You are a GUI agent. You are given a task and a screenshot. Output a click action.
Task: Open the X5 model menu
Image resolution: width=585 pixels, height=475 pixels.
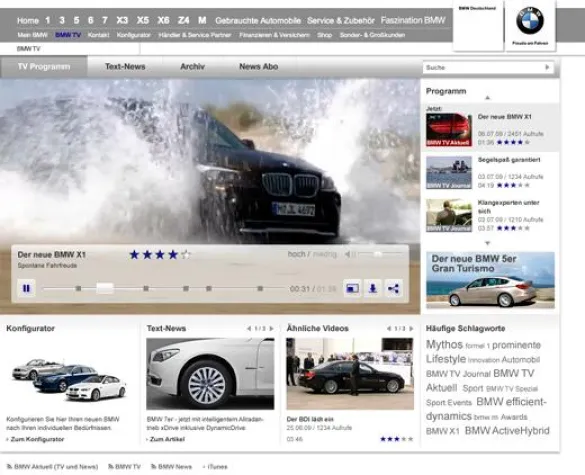pos(143,20)
